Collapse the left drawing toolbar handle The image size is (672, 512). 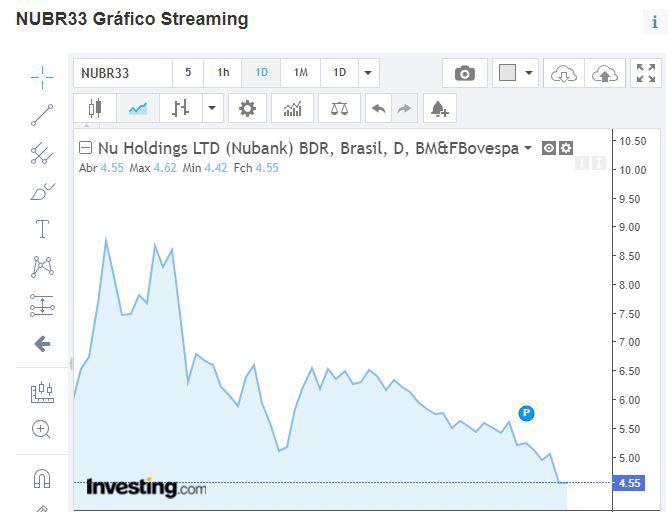(x=71, y=363)
